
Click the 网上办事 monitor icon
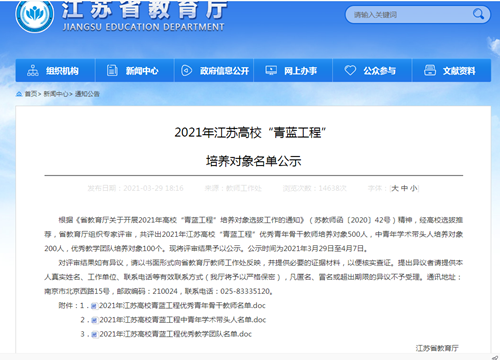click(x=271, y=70)
